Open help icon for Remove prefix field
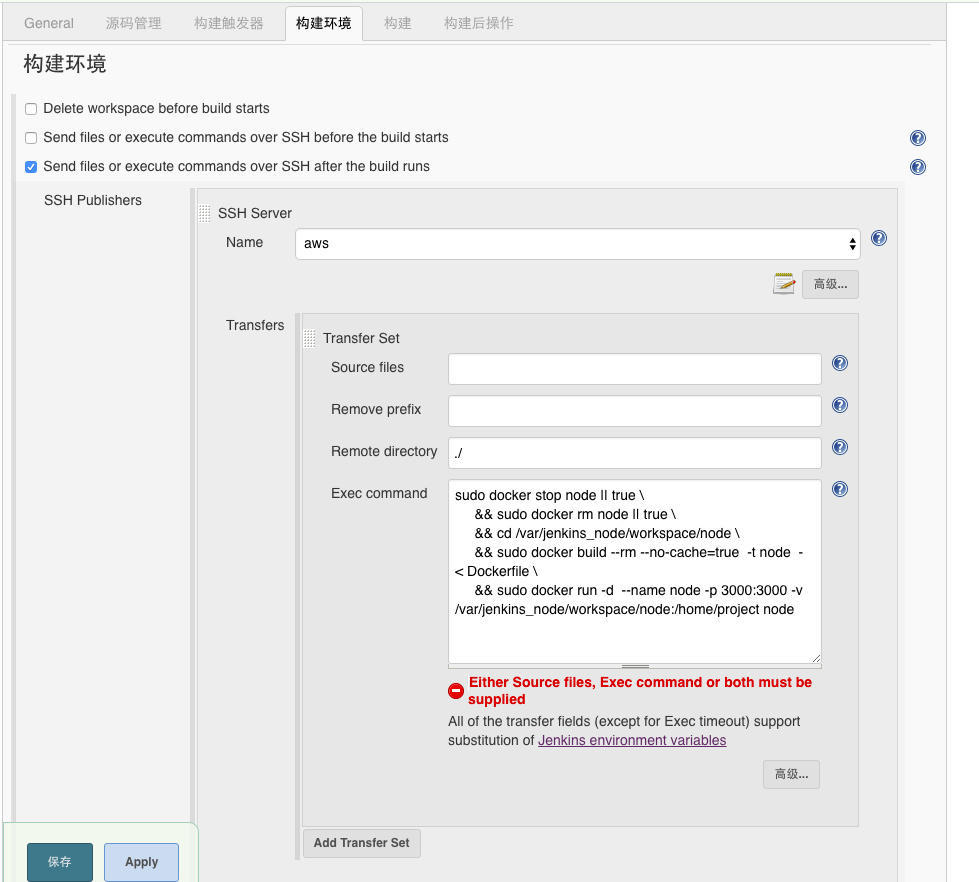The height and width of the screenshot is (882, 979). tap(840, 405)
